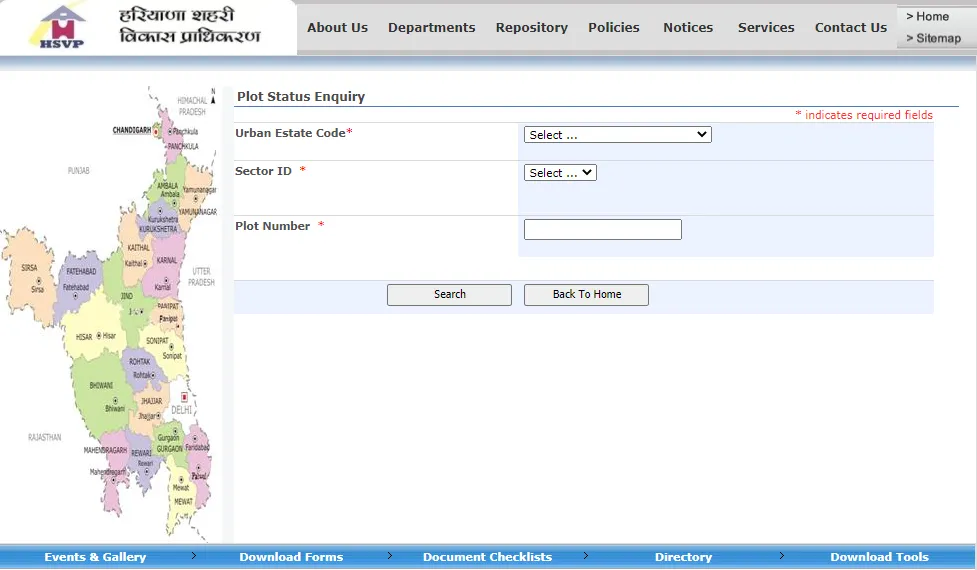Open the Services menu

[x=766, y=28]
